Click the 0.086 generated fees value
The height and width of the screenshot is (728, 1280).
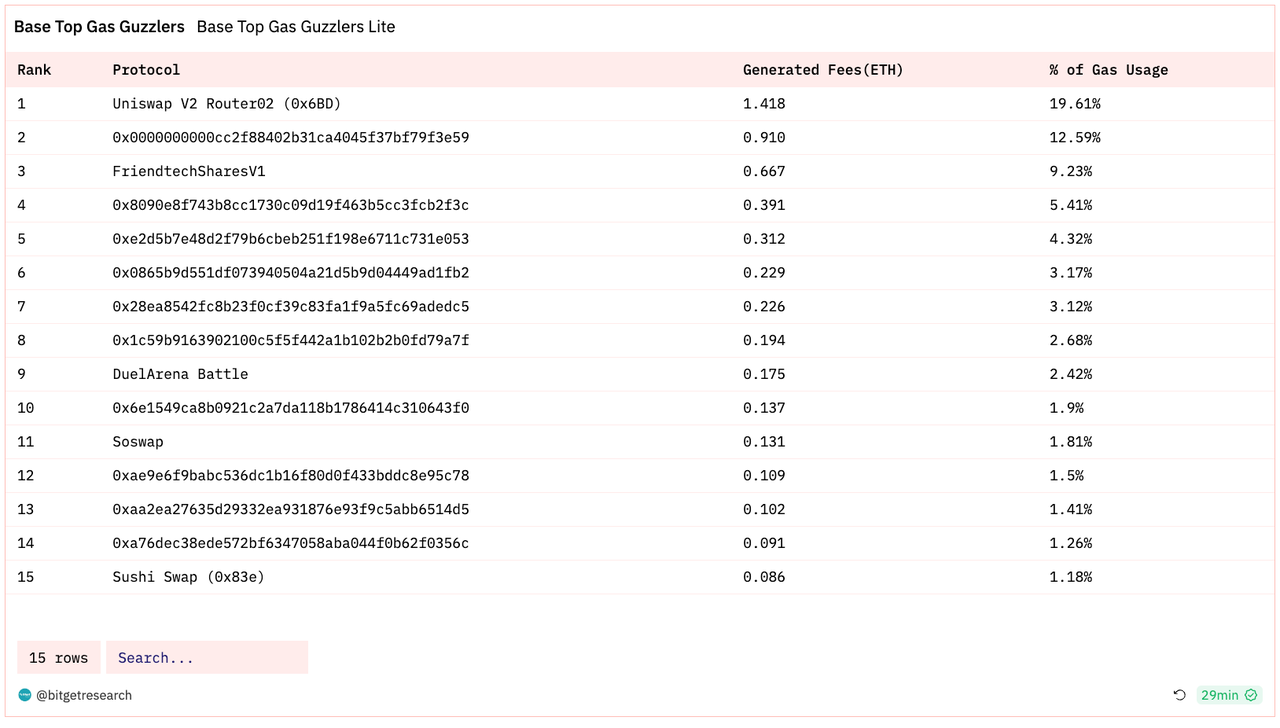point(764,577)
